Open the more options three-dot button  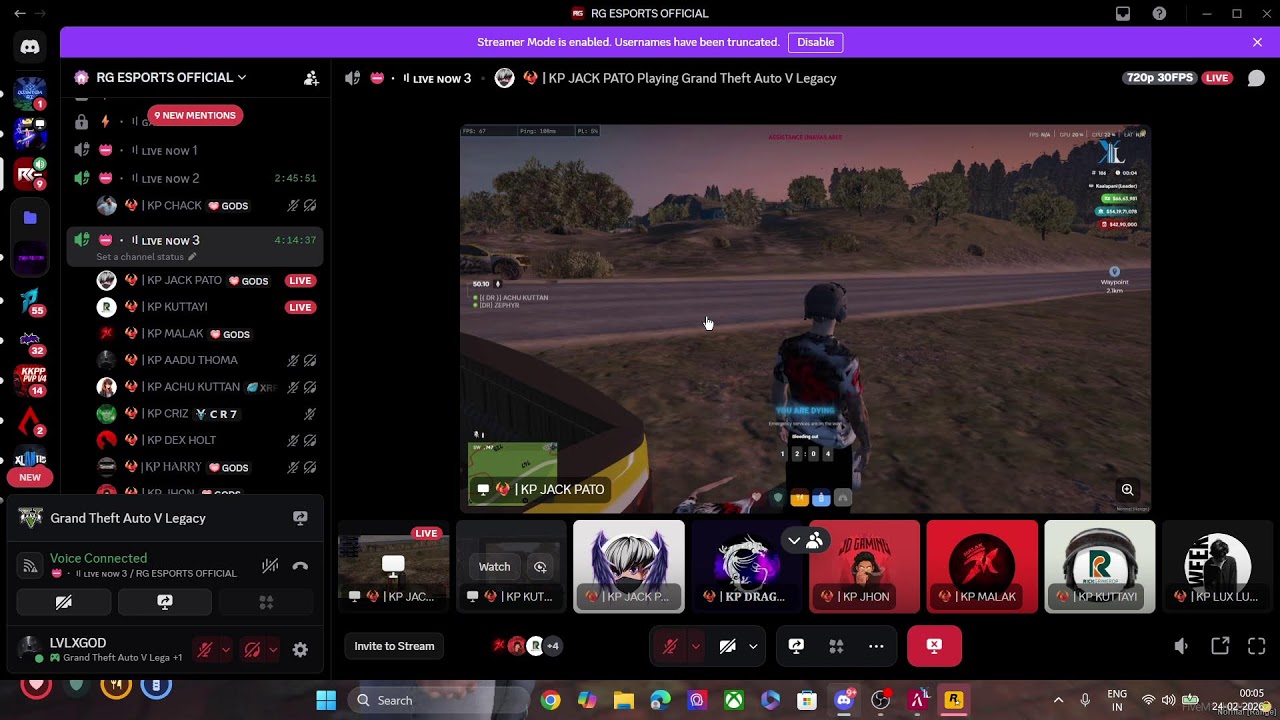[876, 646]
